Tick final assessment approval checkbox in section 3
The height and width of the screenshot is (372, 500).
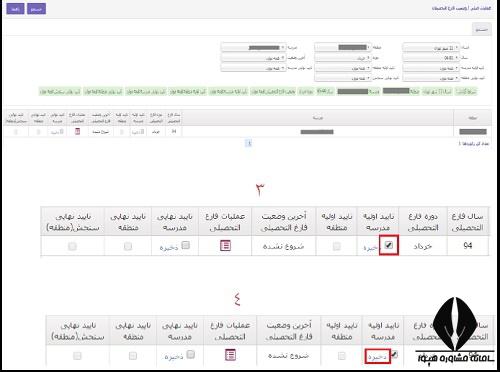72,246
